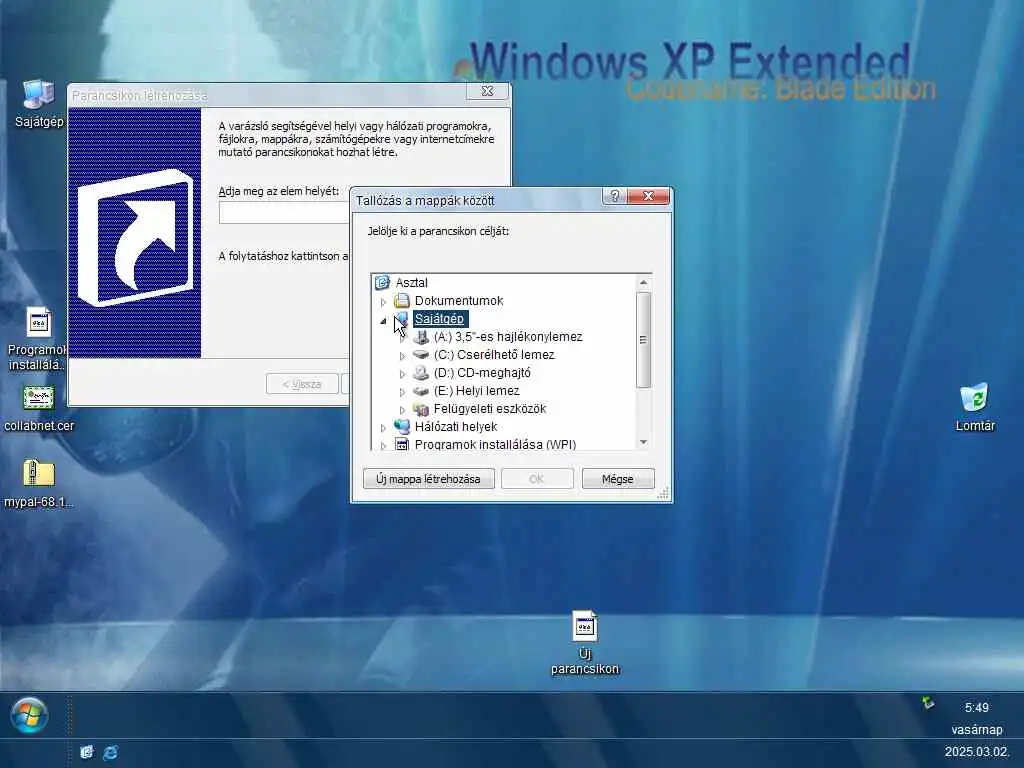Click the Asztal desktop icon in tree

tap(382, 283)
